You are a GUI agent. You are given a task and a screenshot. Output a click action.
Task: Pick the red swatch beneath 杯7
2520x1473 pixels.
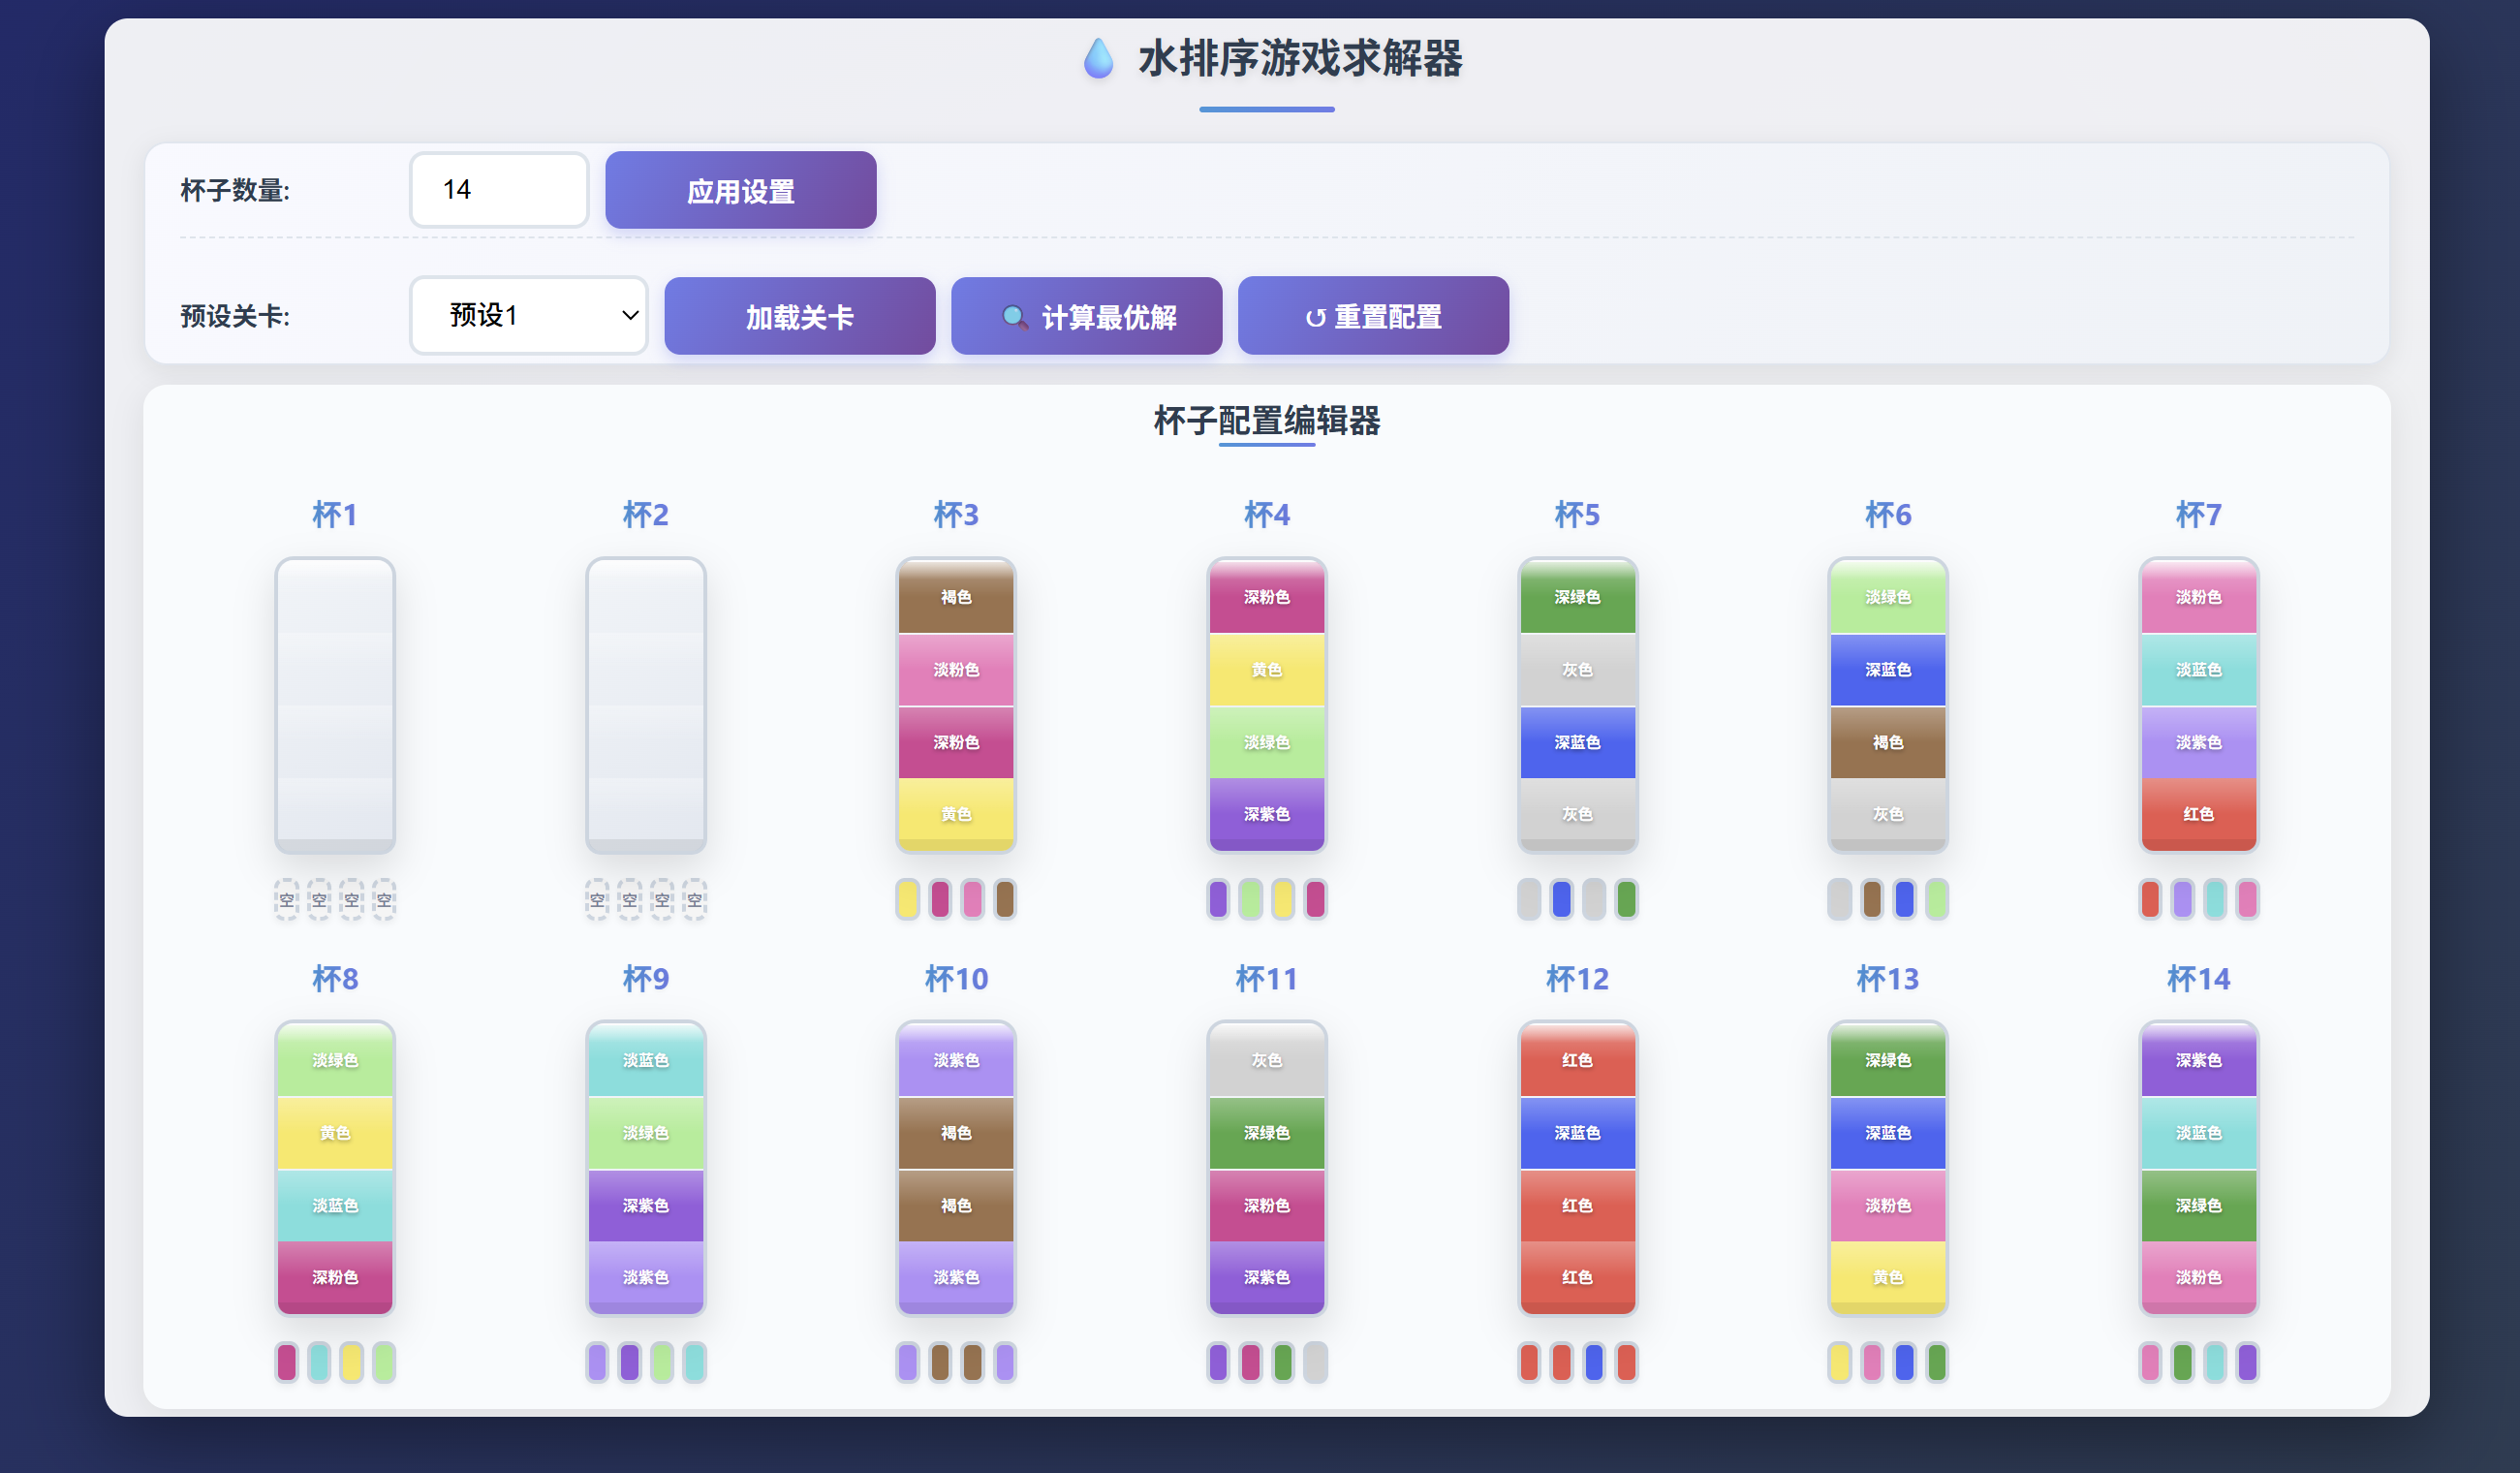tap(2150, 899)
